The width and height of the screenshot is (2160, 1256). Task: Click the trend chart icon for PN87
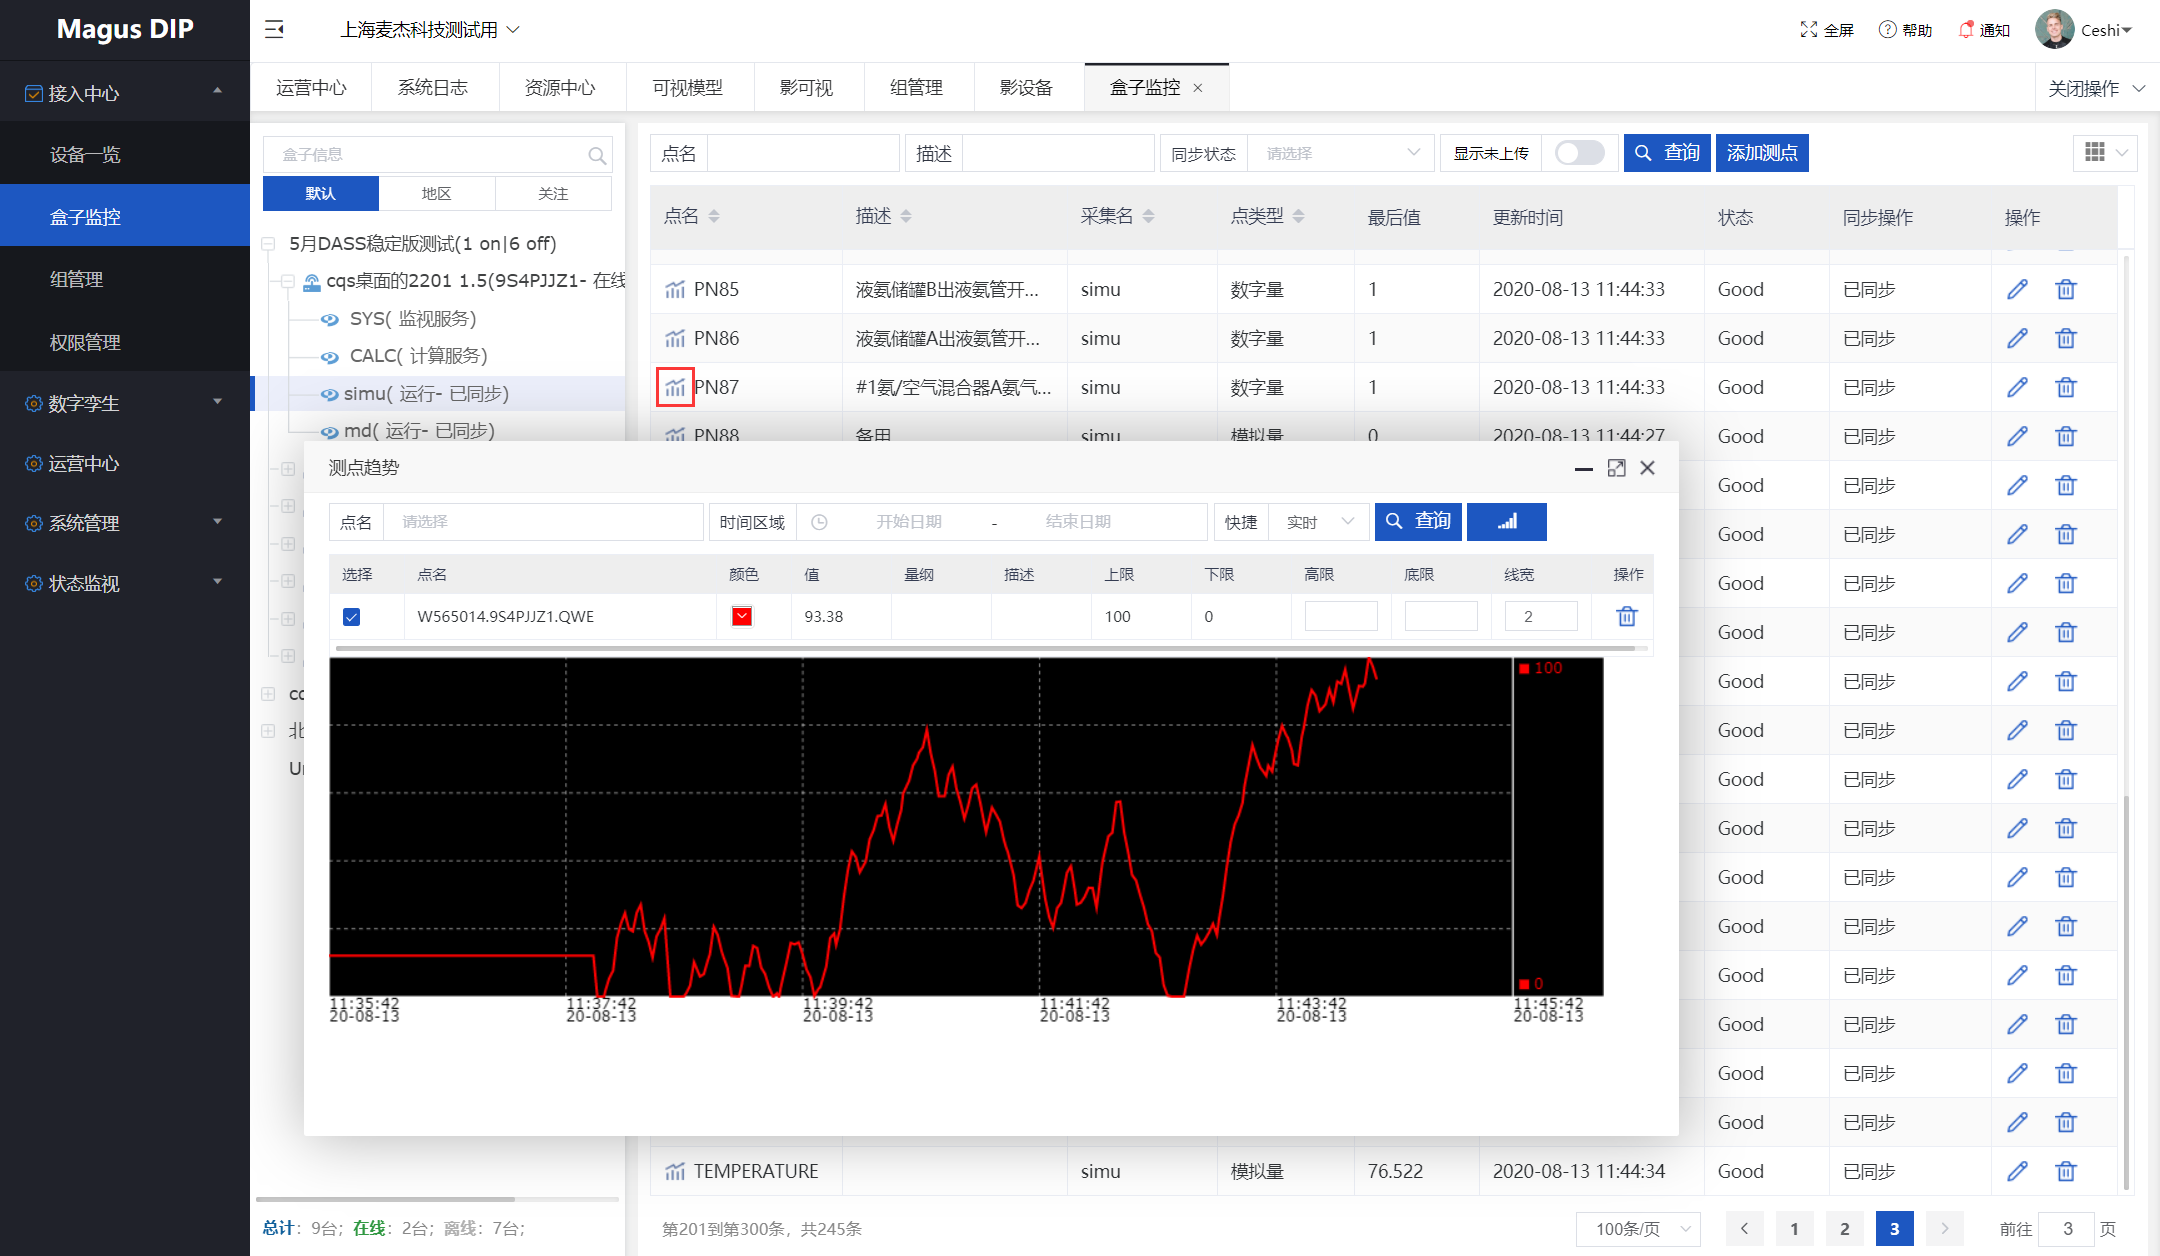pos(675,387)
